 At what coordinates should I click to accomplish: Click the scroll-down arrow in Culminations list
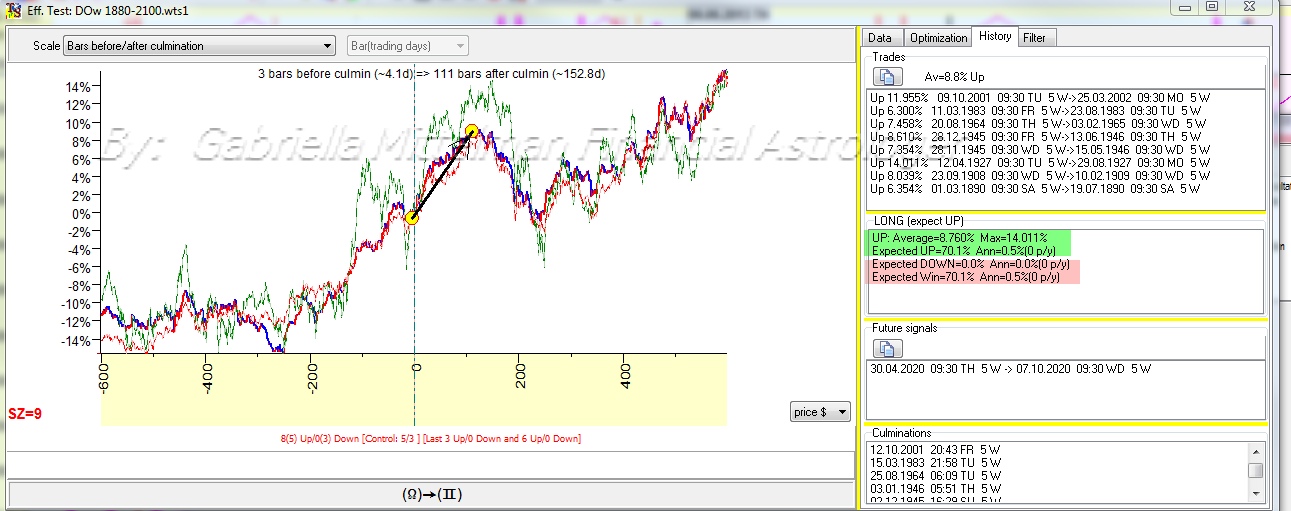(x=1255, y=493)
